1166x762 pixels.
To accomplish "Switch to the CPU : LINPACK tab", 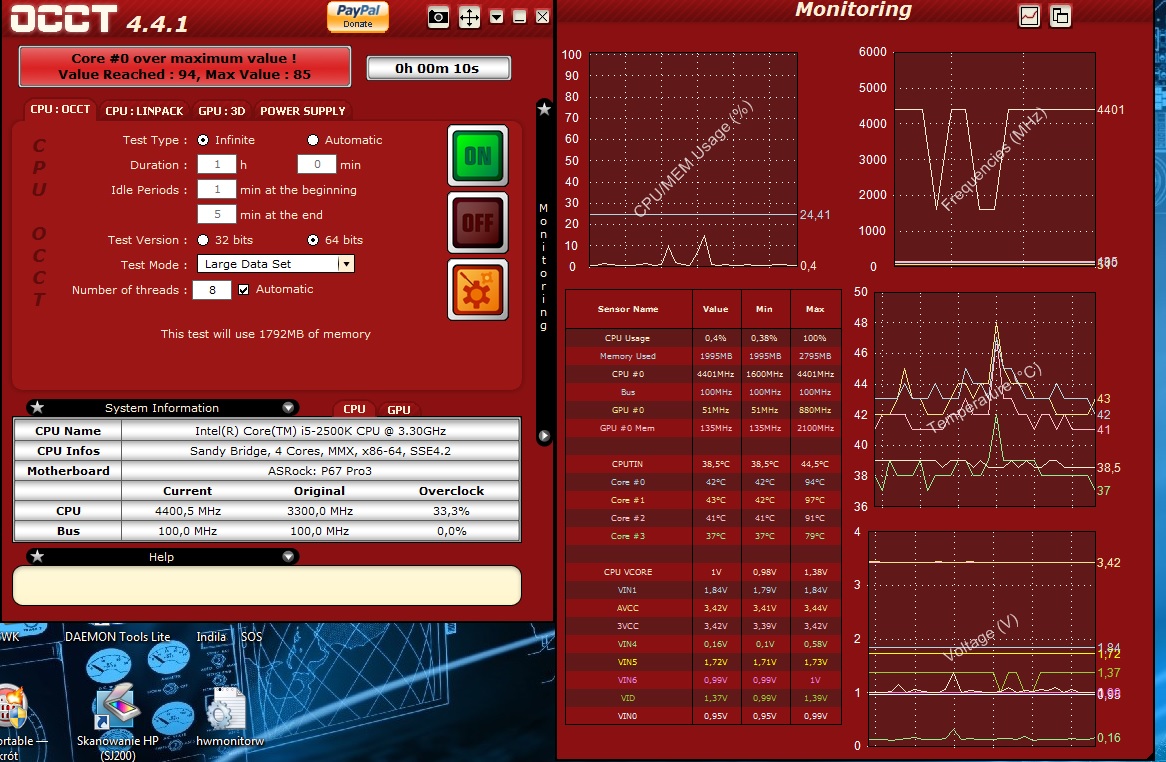I will point(144,111).
